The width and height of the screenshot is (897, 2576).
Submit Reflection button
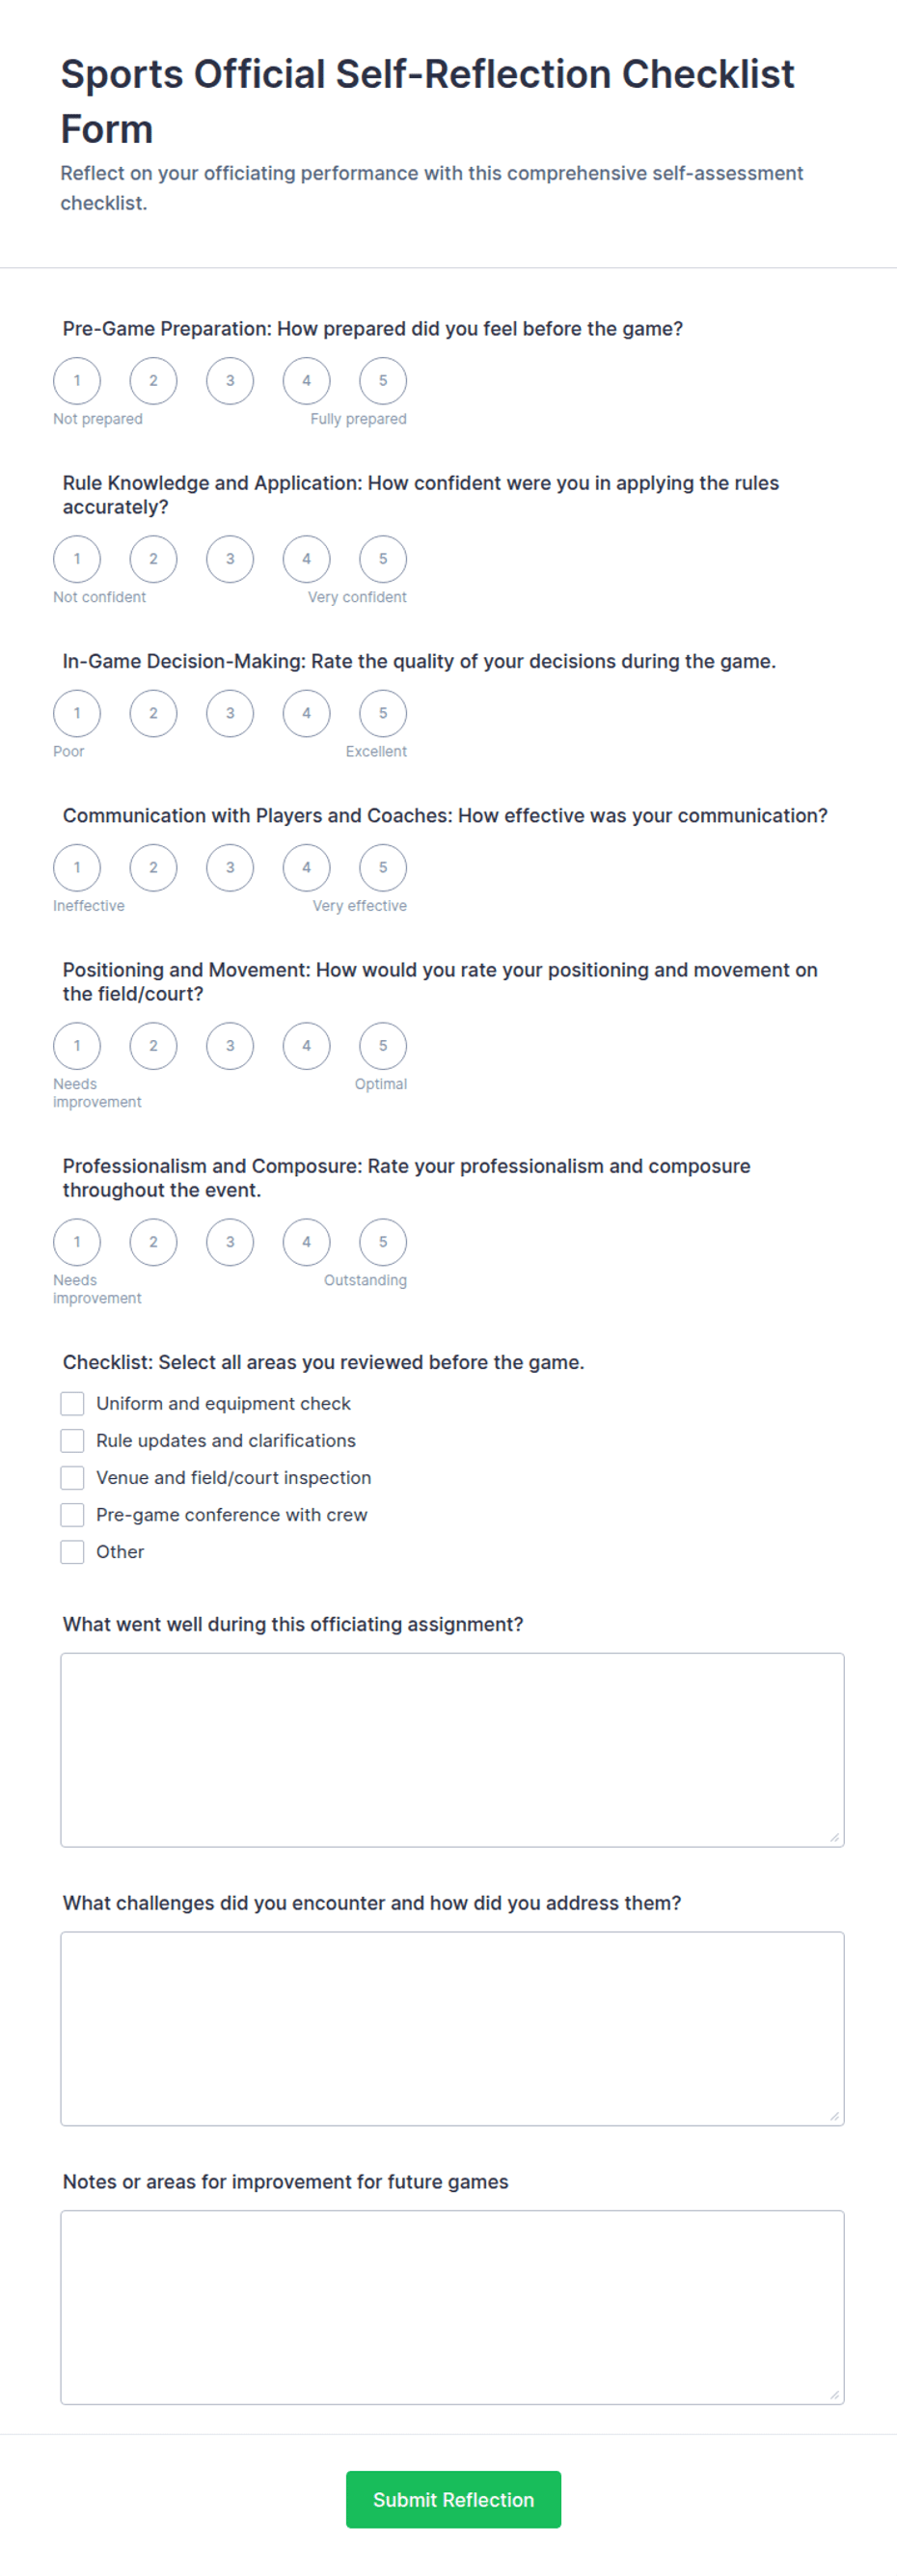(453, 2500)
